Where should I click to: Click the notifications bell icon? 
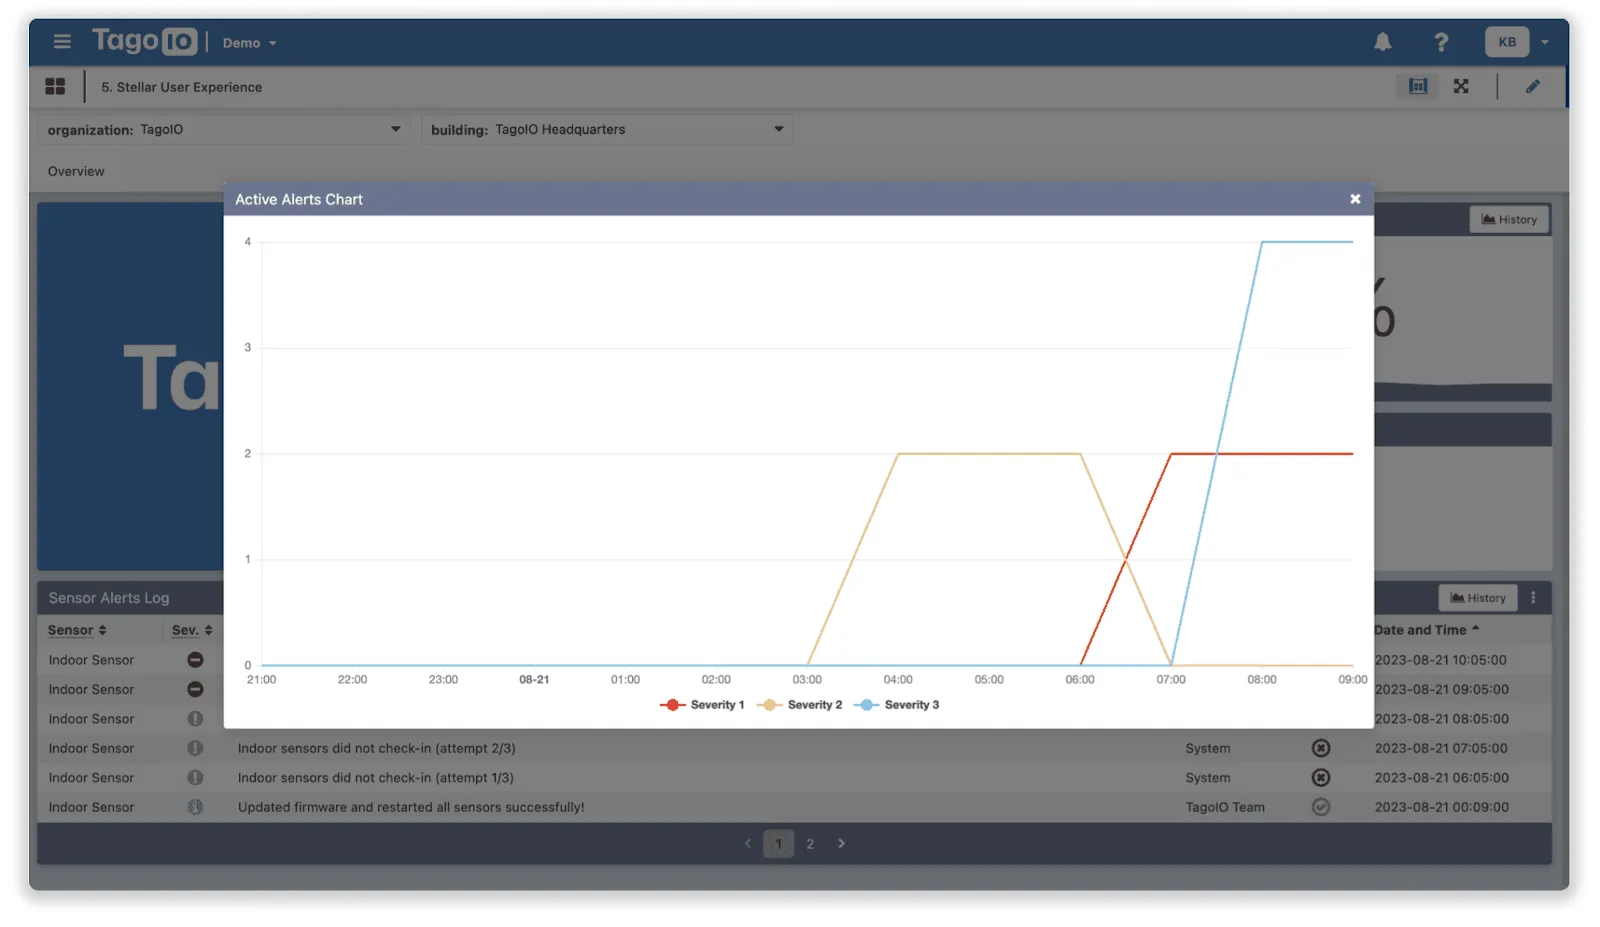click(1382, 41)
